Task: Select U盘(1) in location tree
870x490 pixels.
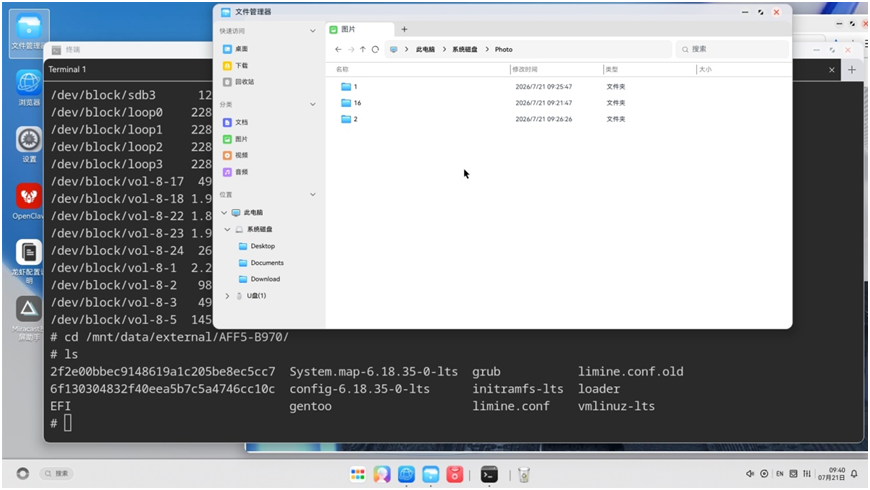Action: click(256, 296)
